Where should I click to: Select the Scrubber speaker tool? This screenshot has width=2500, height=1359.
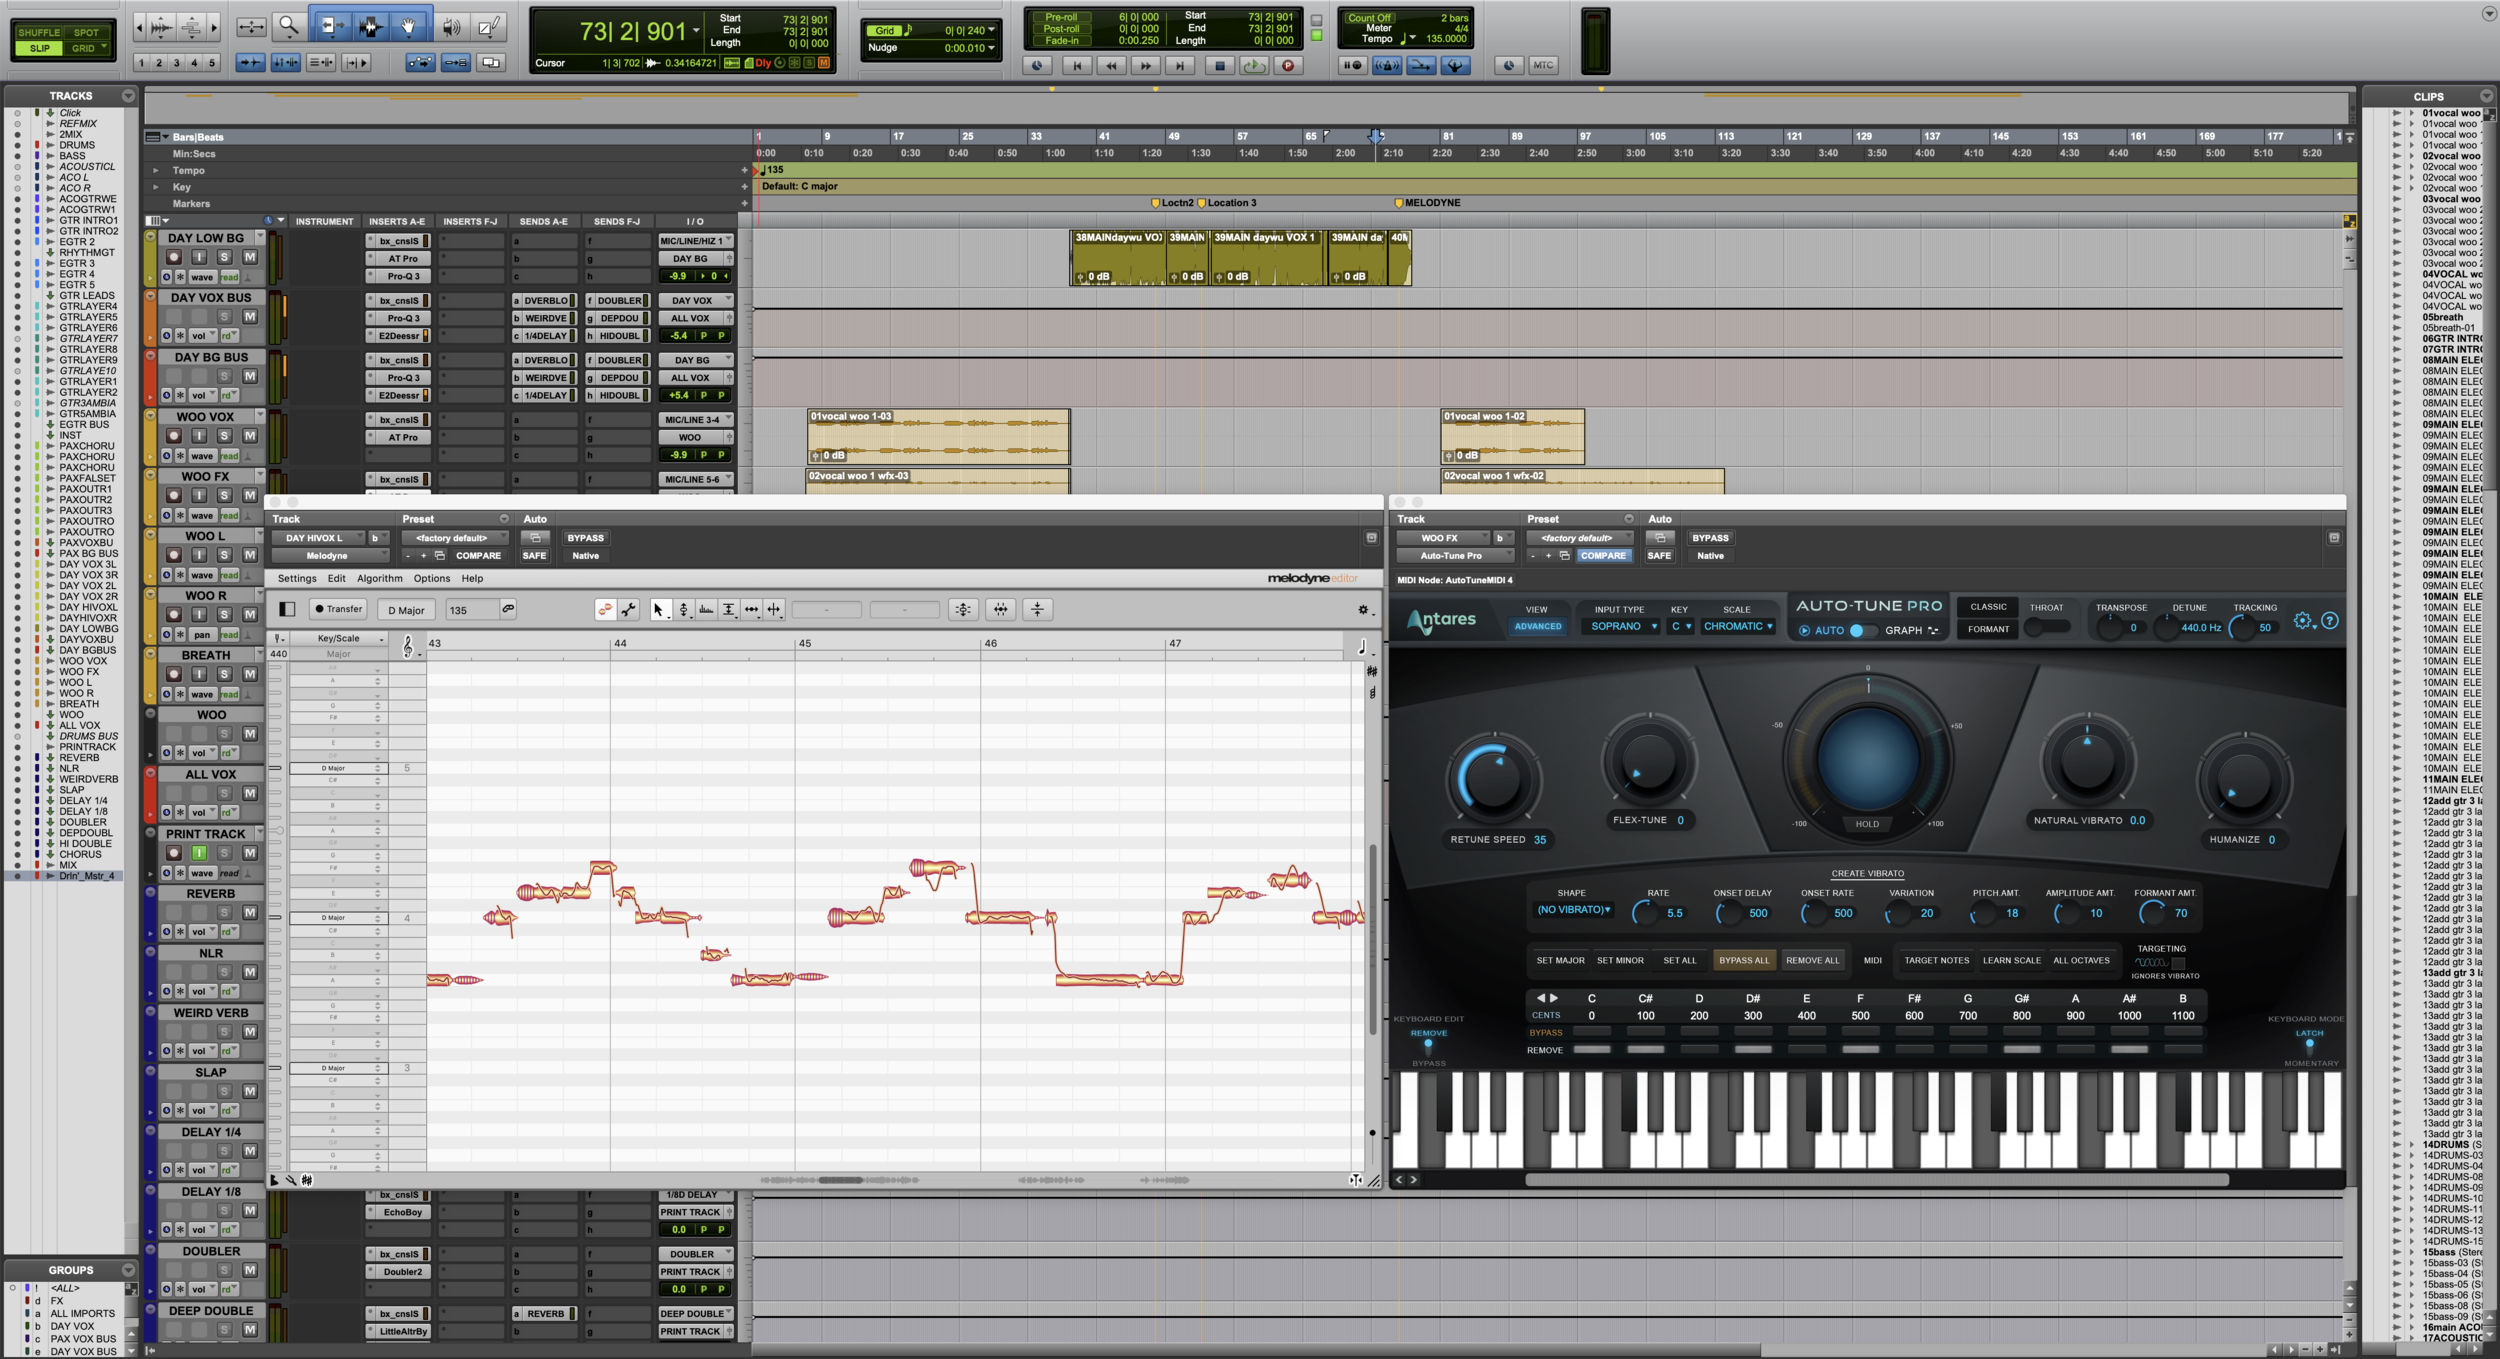tap(452, 27)
